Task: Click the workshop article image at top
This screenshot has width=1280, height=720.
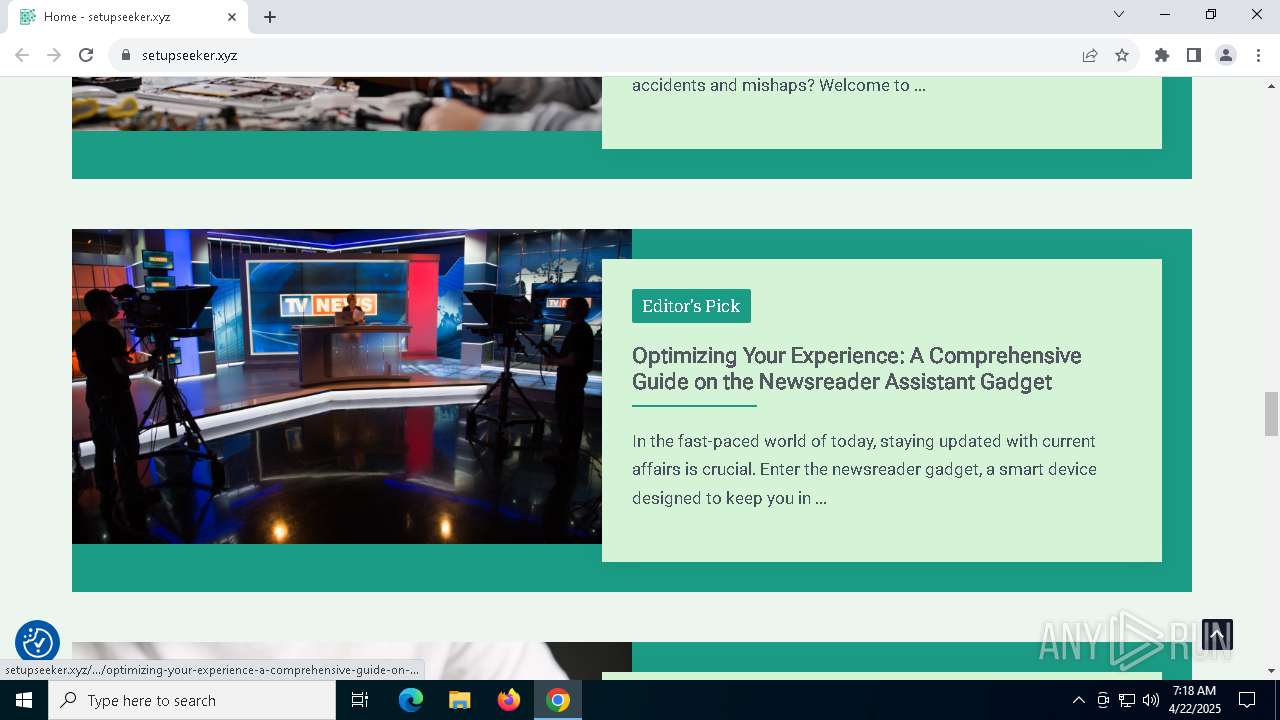Action: [x=337, y=103]
